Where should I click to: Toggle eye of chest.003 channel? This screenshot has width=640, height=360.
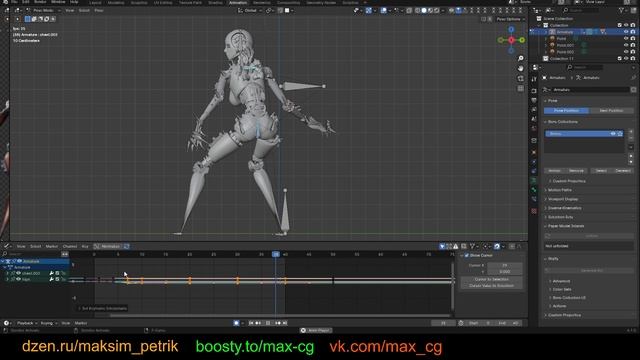(18, 273)
